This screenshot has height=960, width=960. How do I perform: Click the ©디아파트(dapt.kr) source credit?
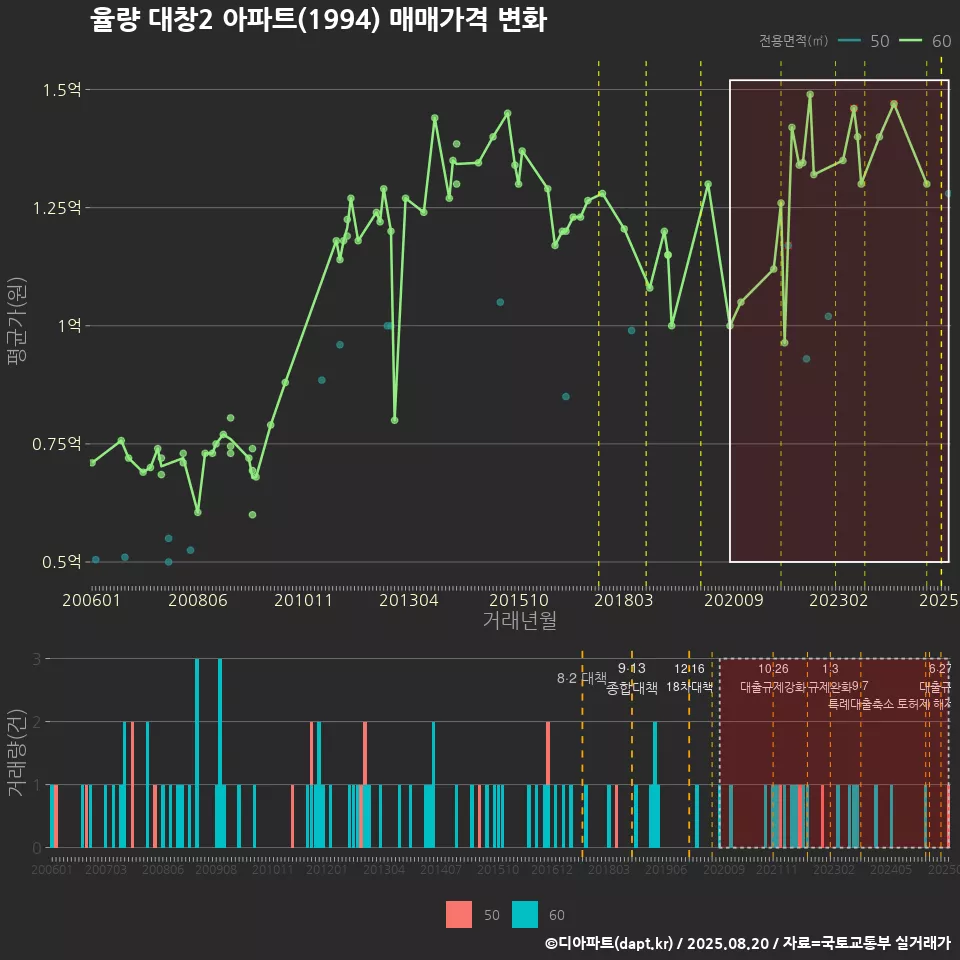(x=609, y=943)
